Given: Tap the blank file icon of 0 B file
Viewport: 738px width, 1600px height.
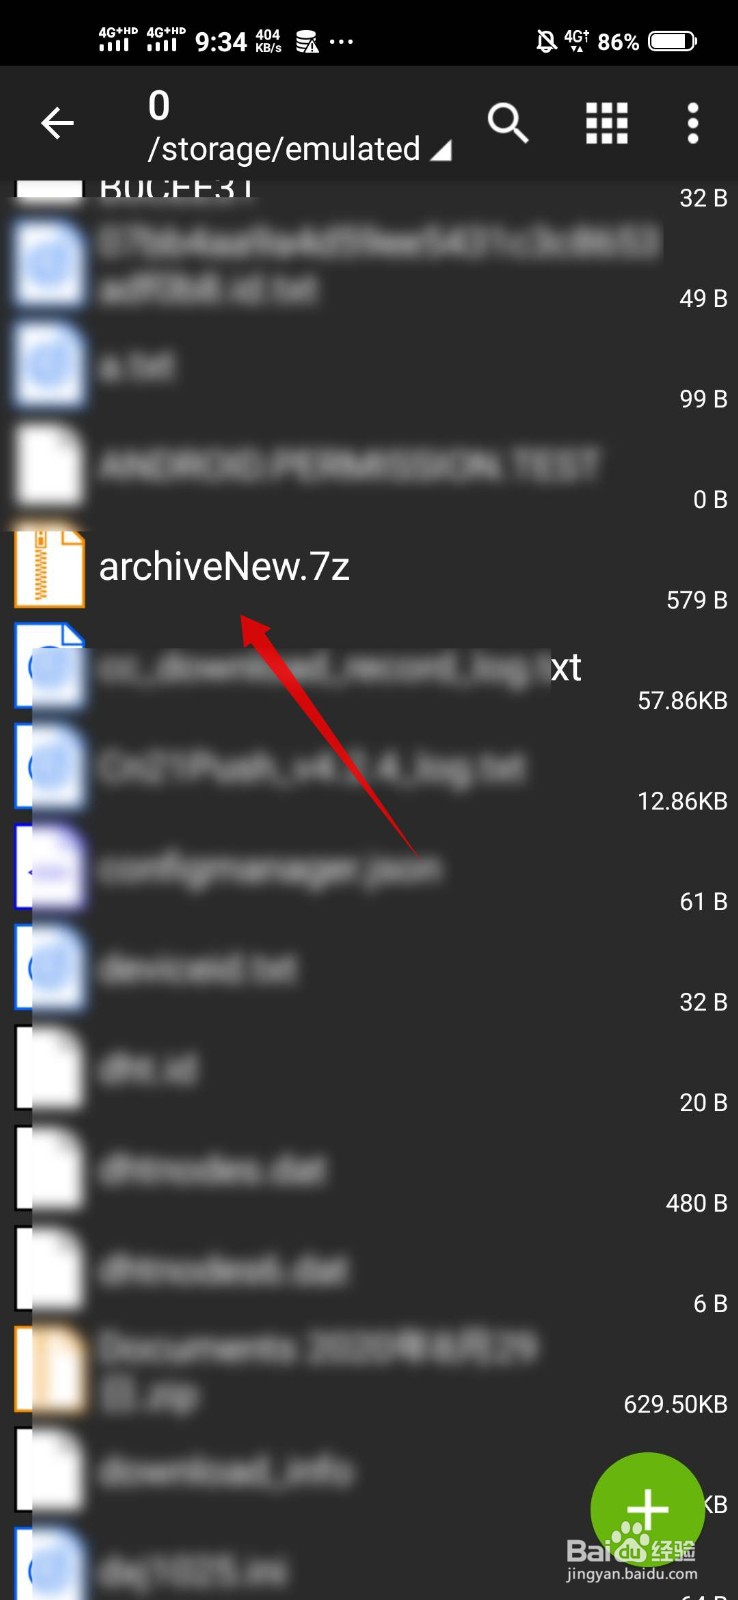Looking at the screenshot, I should [49, 467].
